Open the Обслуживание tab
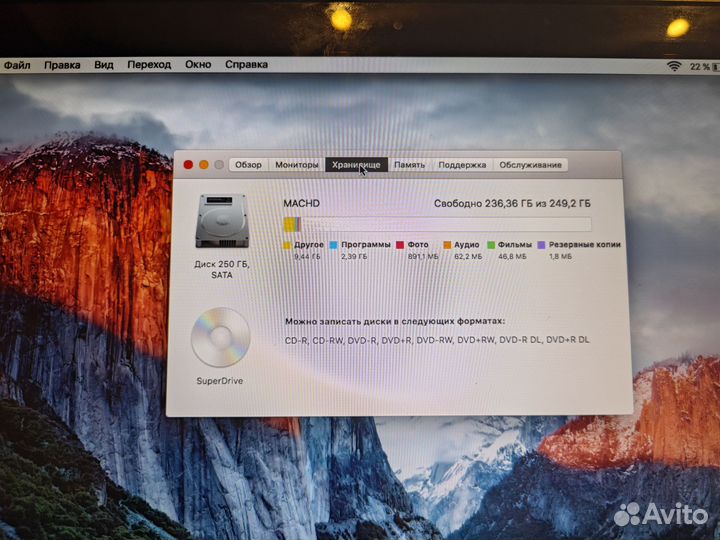The image size is (720, 540). pos(530,165)
